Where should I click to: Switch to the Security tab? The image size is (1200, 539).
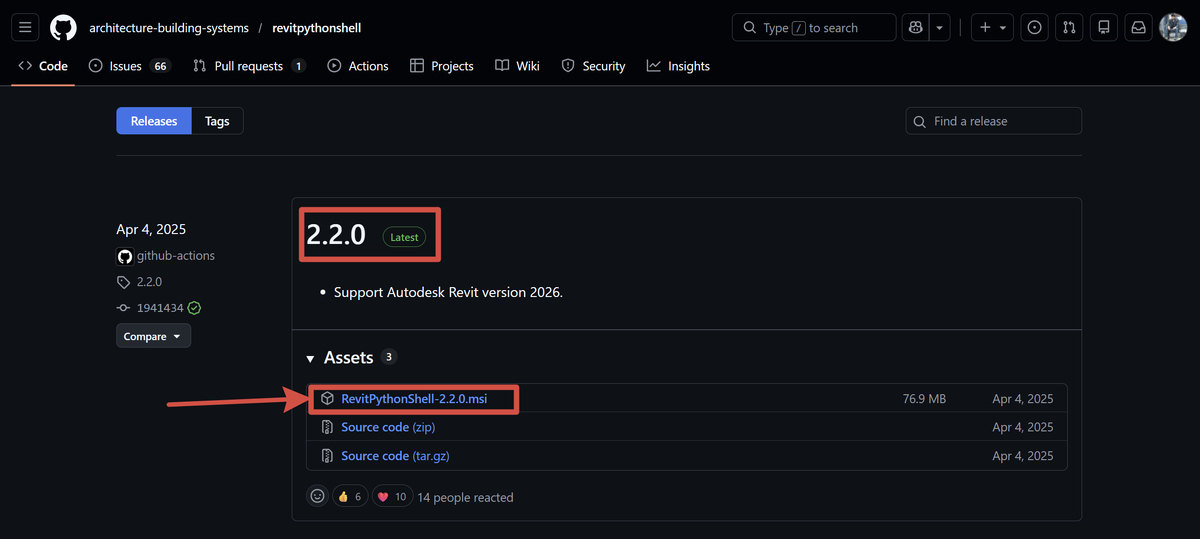click(593, 66)
